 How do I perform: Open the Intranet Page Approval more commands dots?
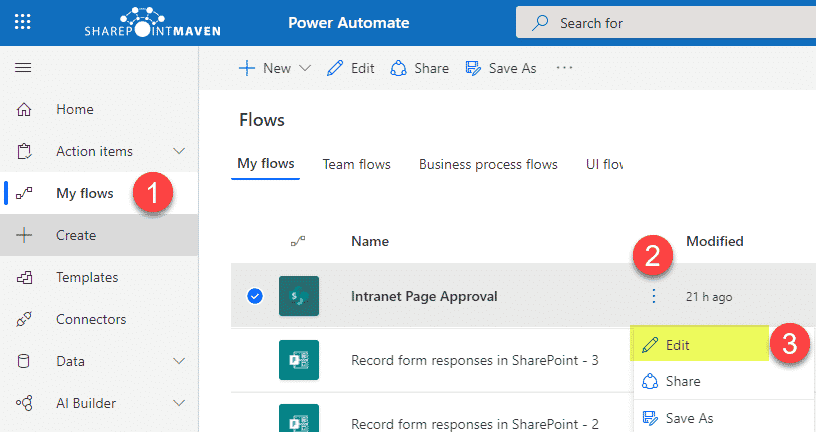pos(654,296)
